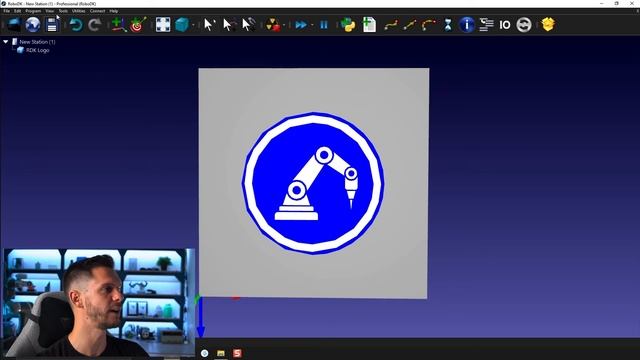Undo the last action
Viewport: 640px width, 360px height.
pos(76,25)
